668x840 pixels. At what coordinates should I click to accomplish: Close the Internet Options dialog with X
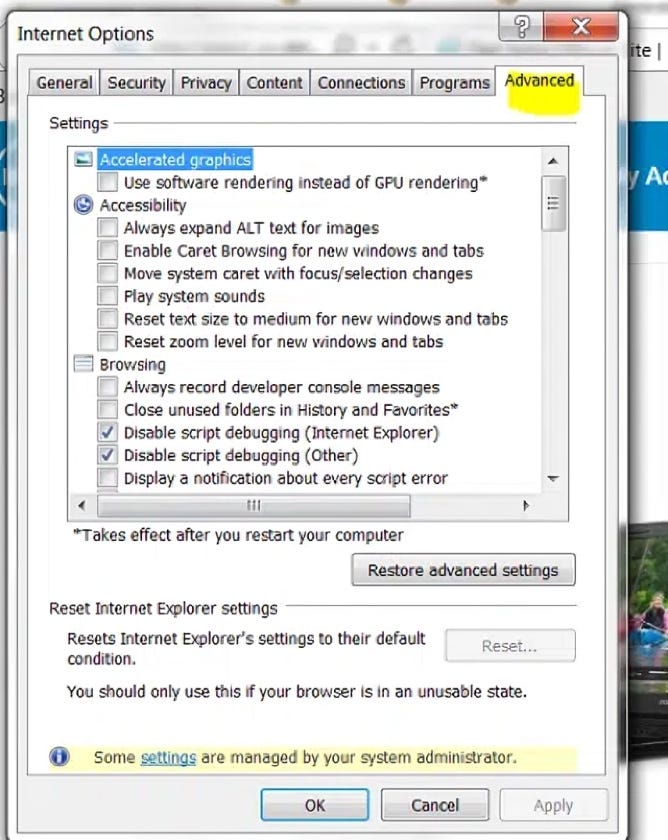click(581, 27)
